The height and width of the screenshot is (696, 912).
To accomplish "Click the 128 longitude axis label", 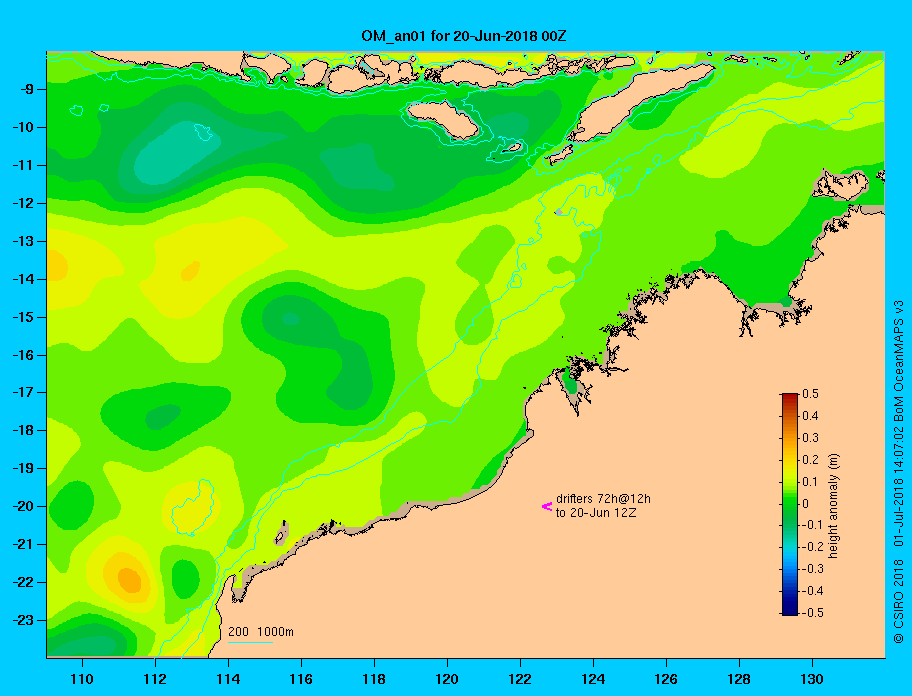I will coord(739,679).
